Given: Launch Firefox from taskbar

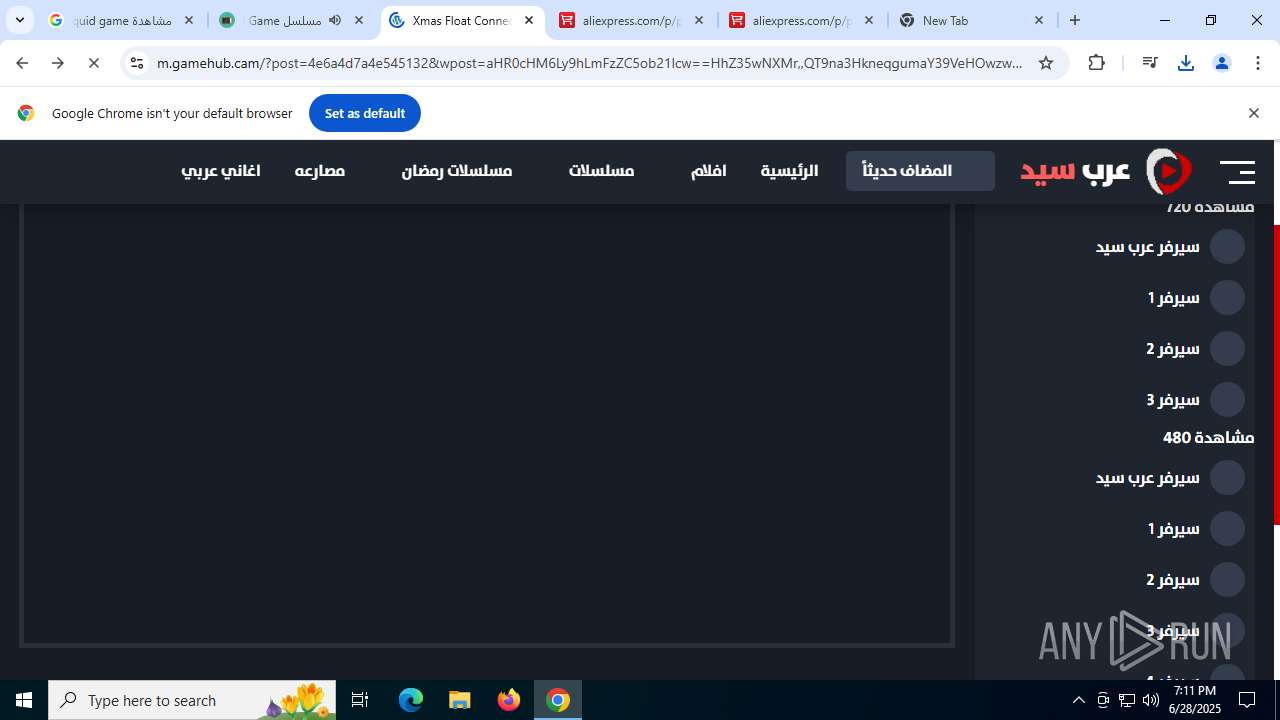Looking at the screenshot, I should pyautogui.click(x=509, y=700).
